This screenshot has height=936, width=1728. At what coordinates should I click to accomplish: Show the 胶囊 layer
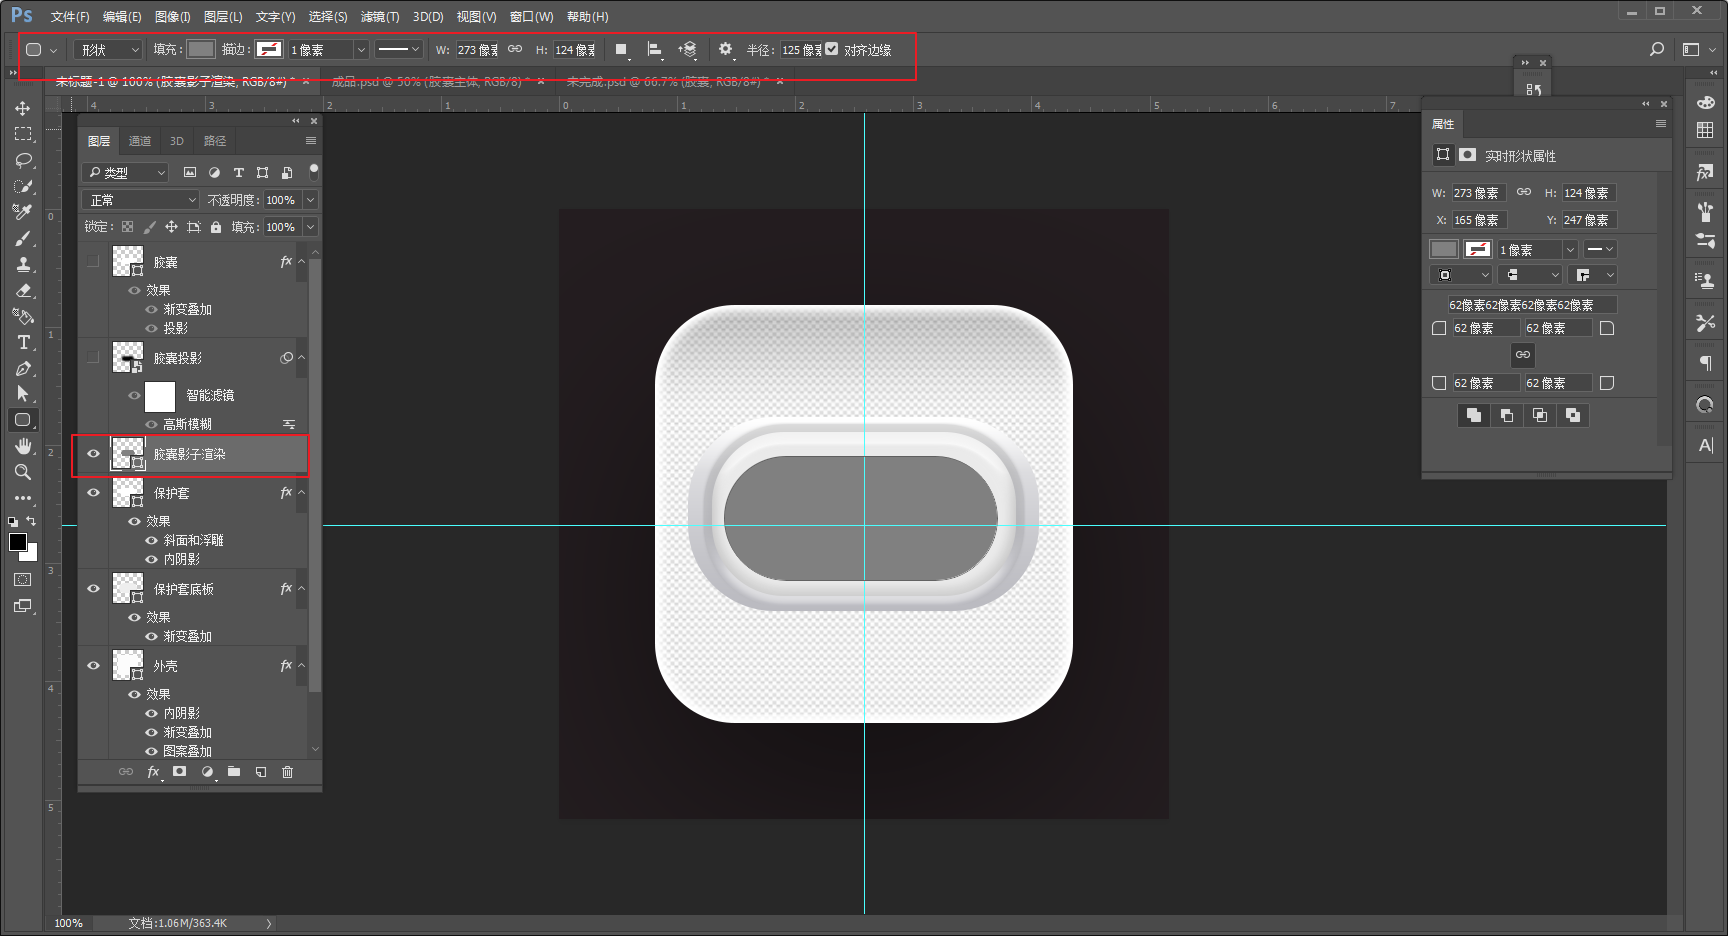coord(94,262)
